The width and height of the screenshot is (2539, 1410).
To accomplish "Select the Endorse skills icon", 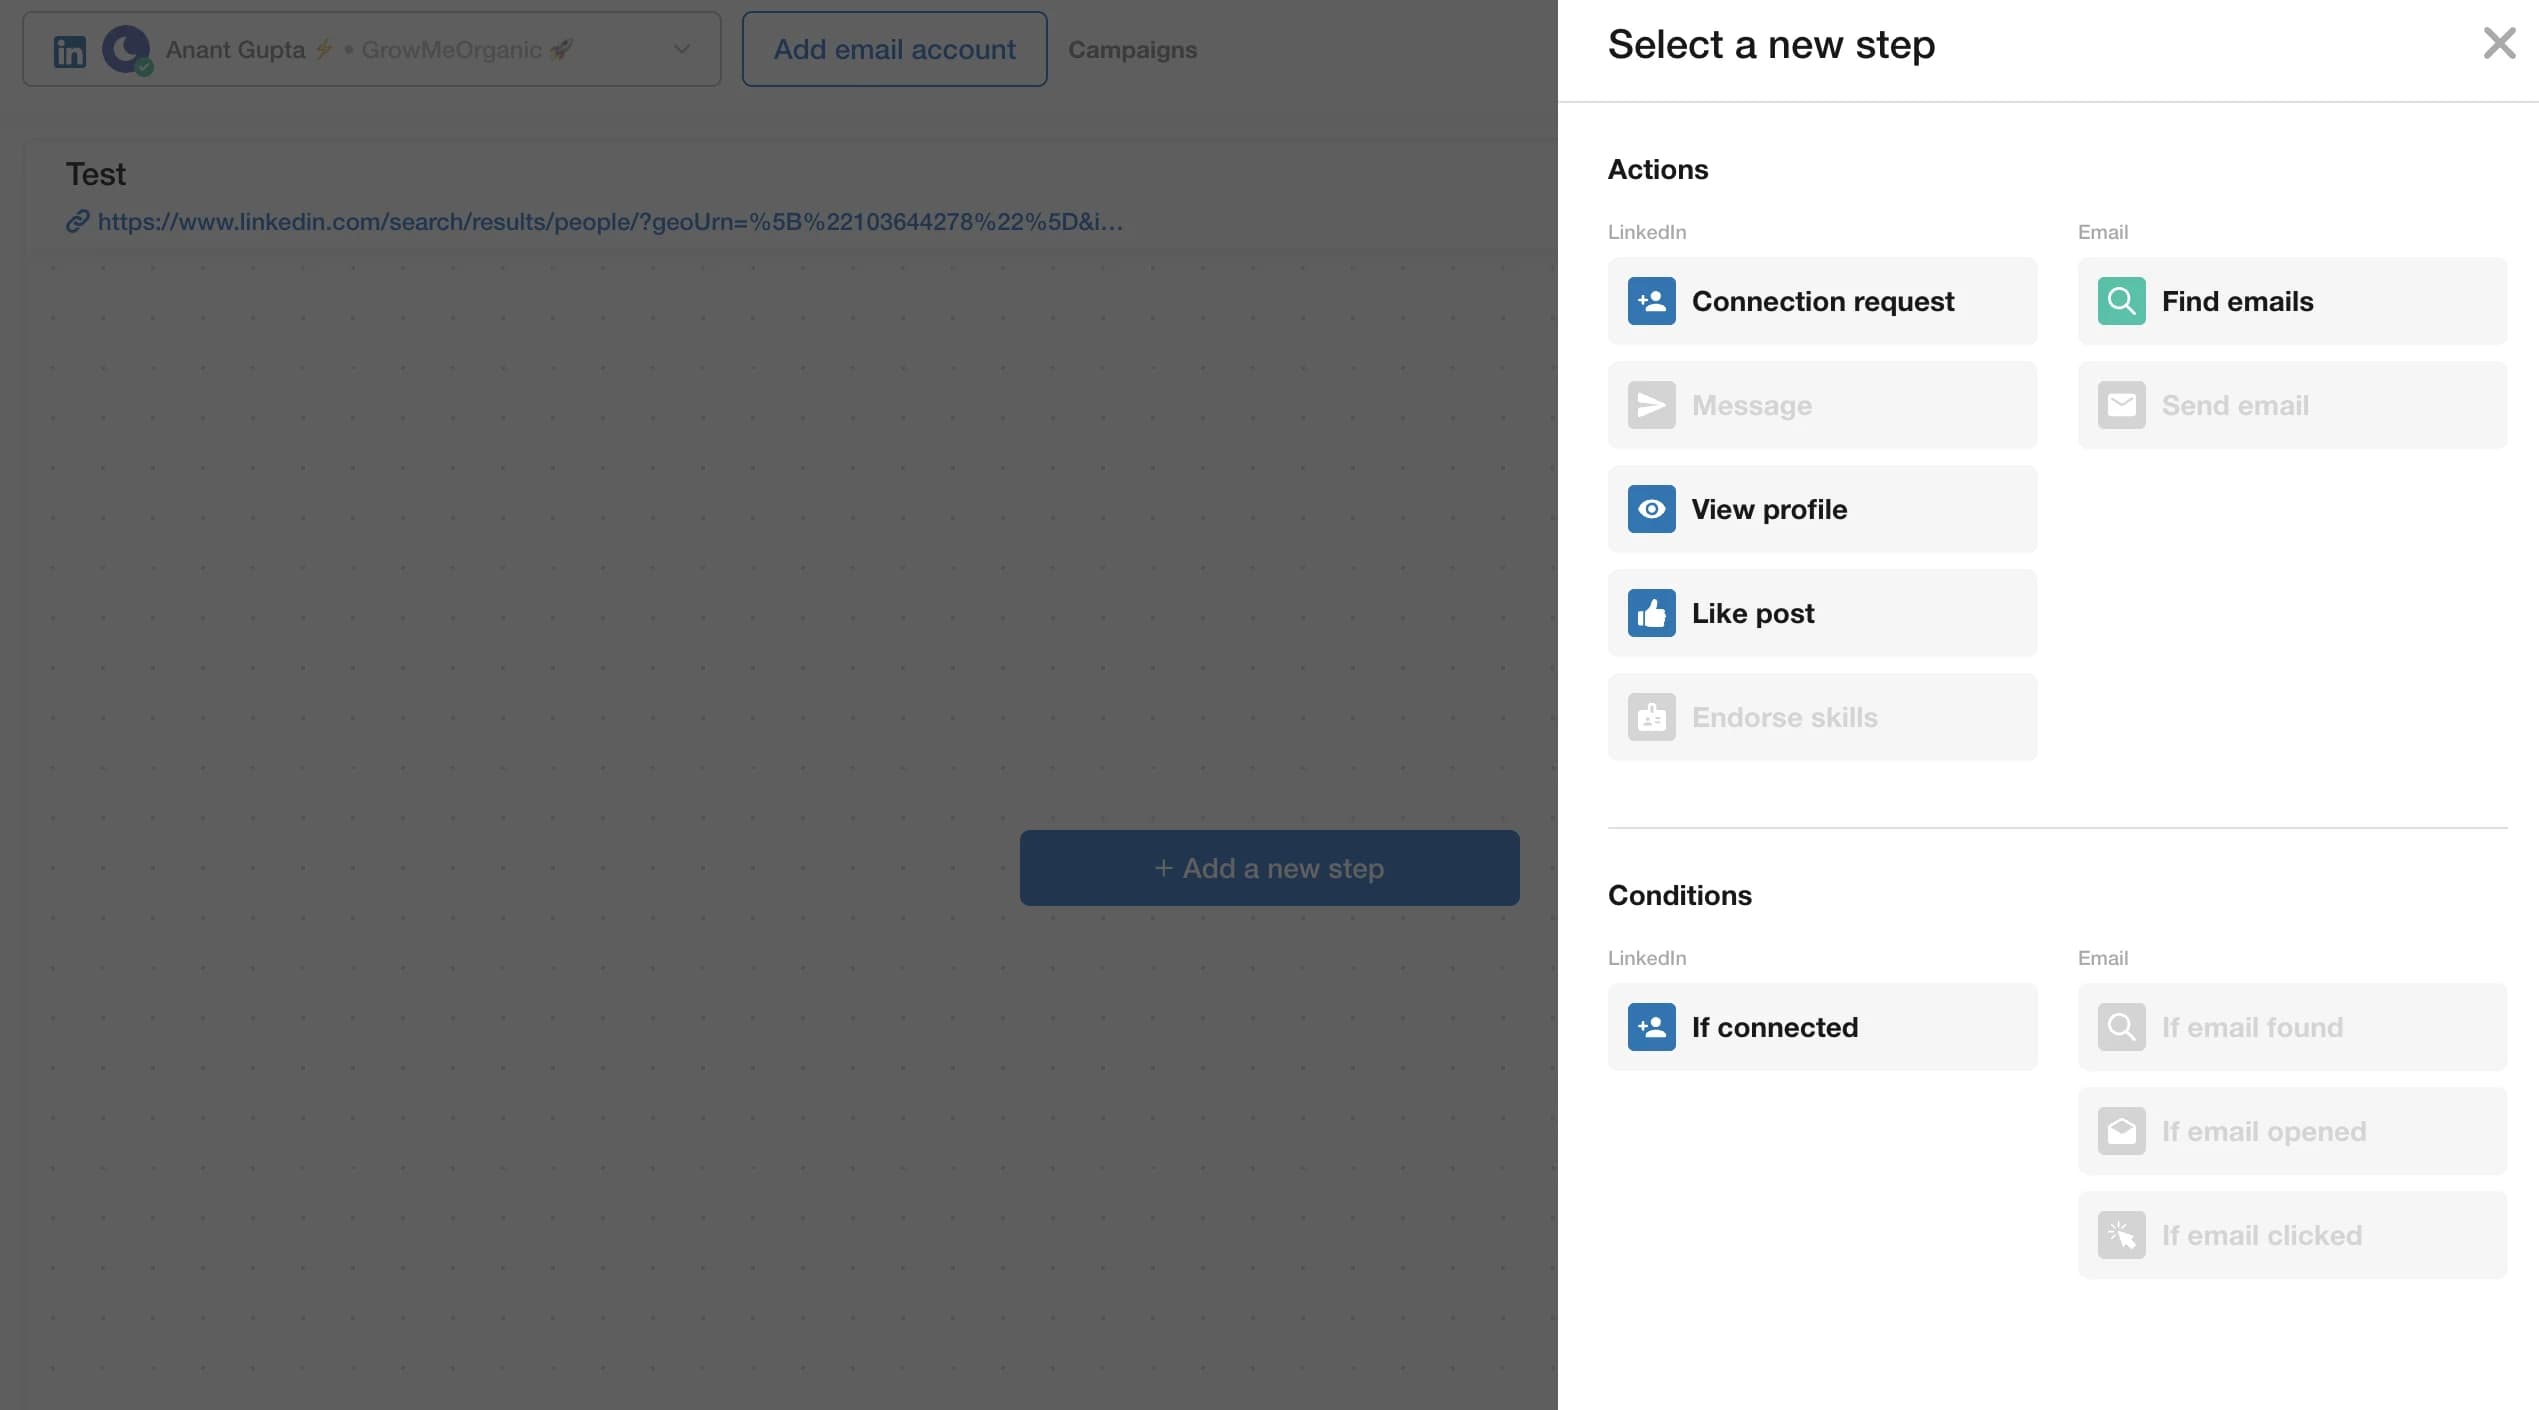I will 1651,717.
